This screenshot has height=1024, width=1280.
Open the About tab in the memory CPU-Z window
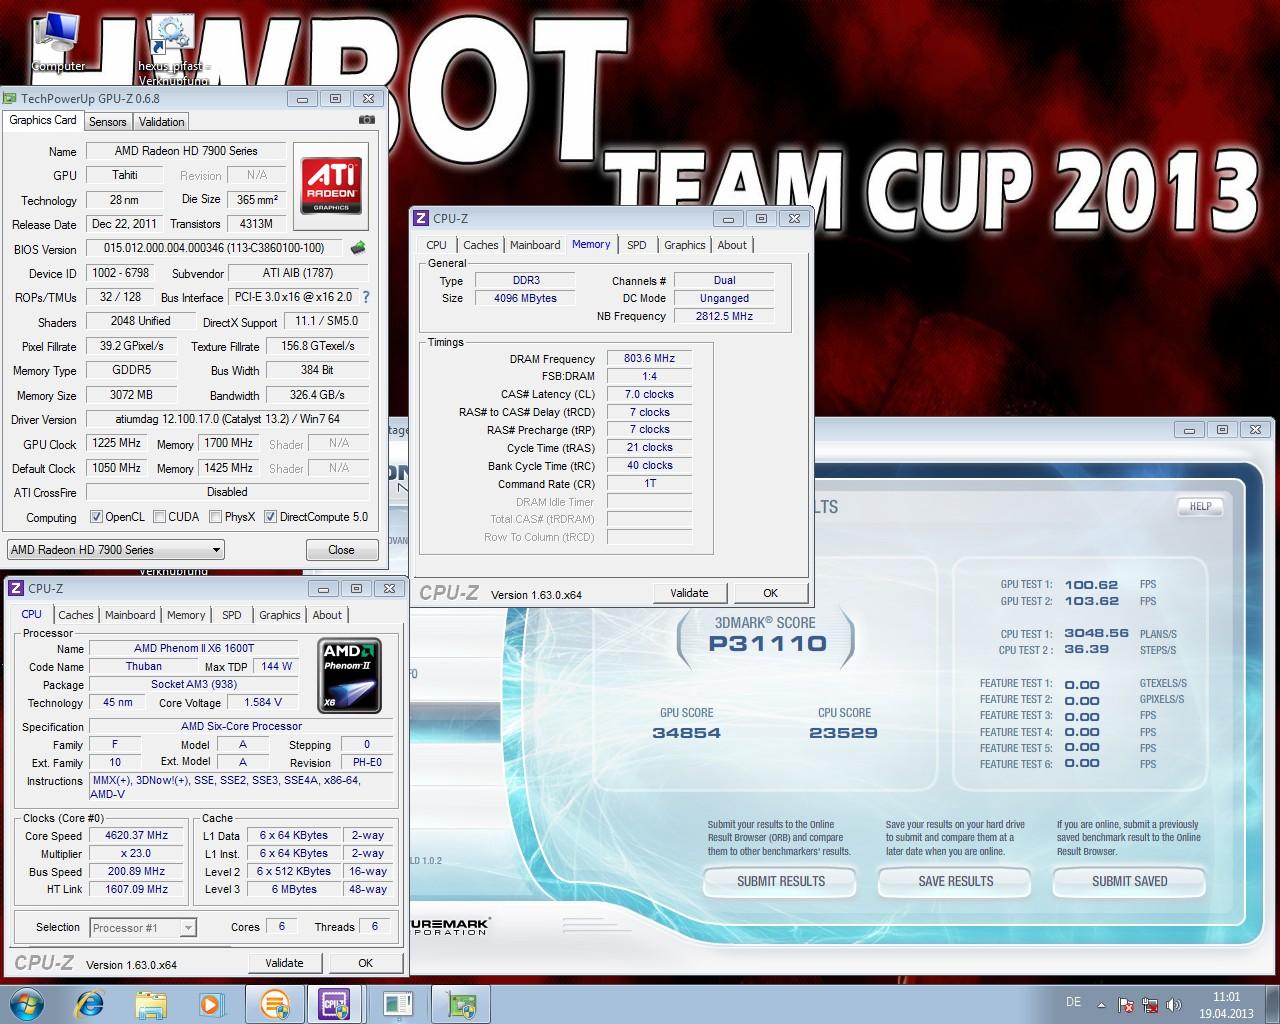pyautogui.click(x=732, y=245)
